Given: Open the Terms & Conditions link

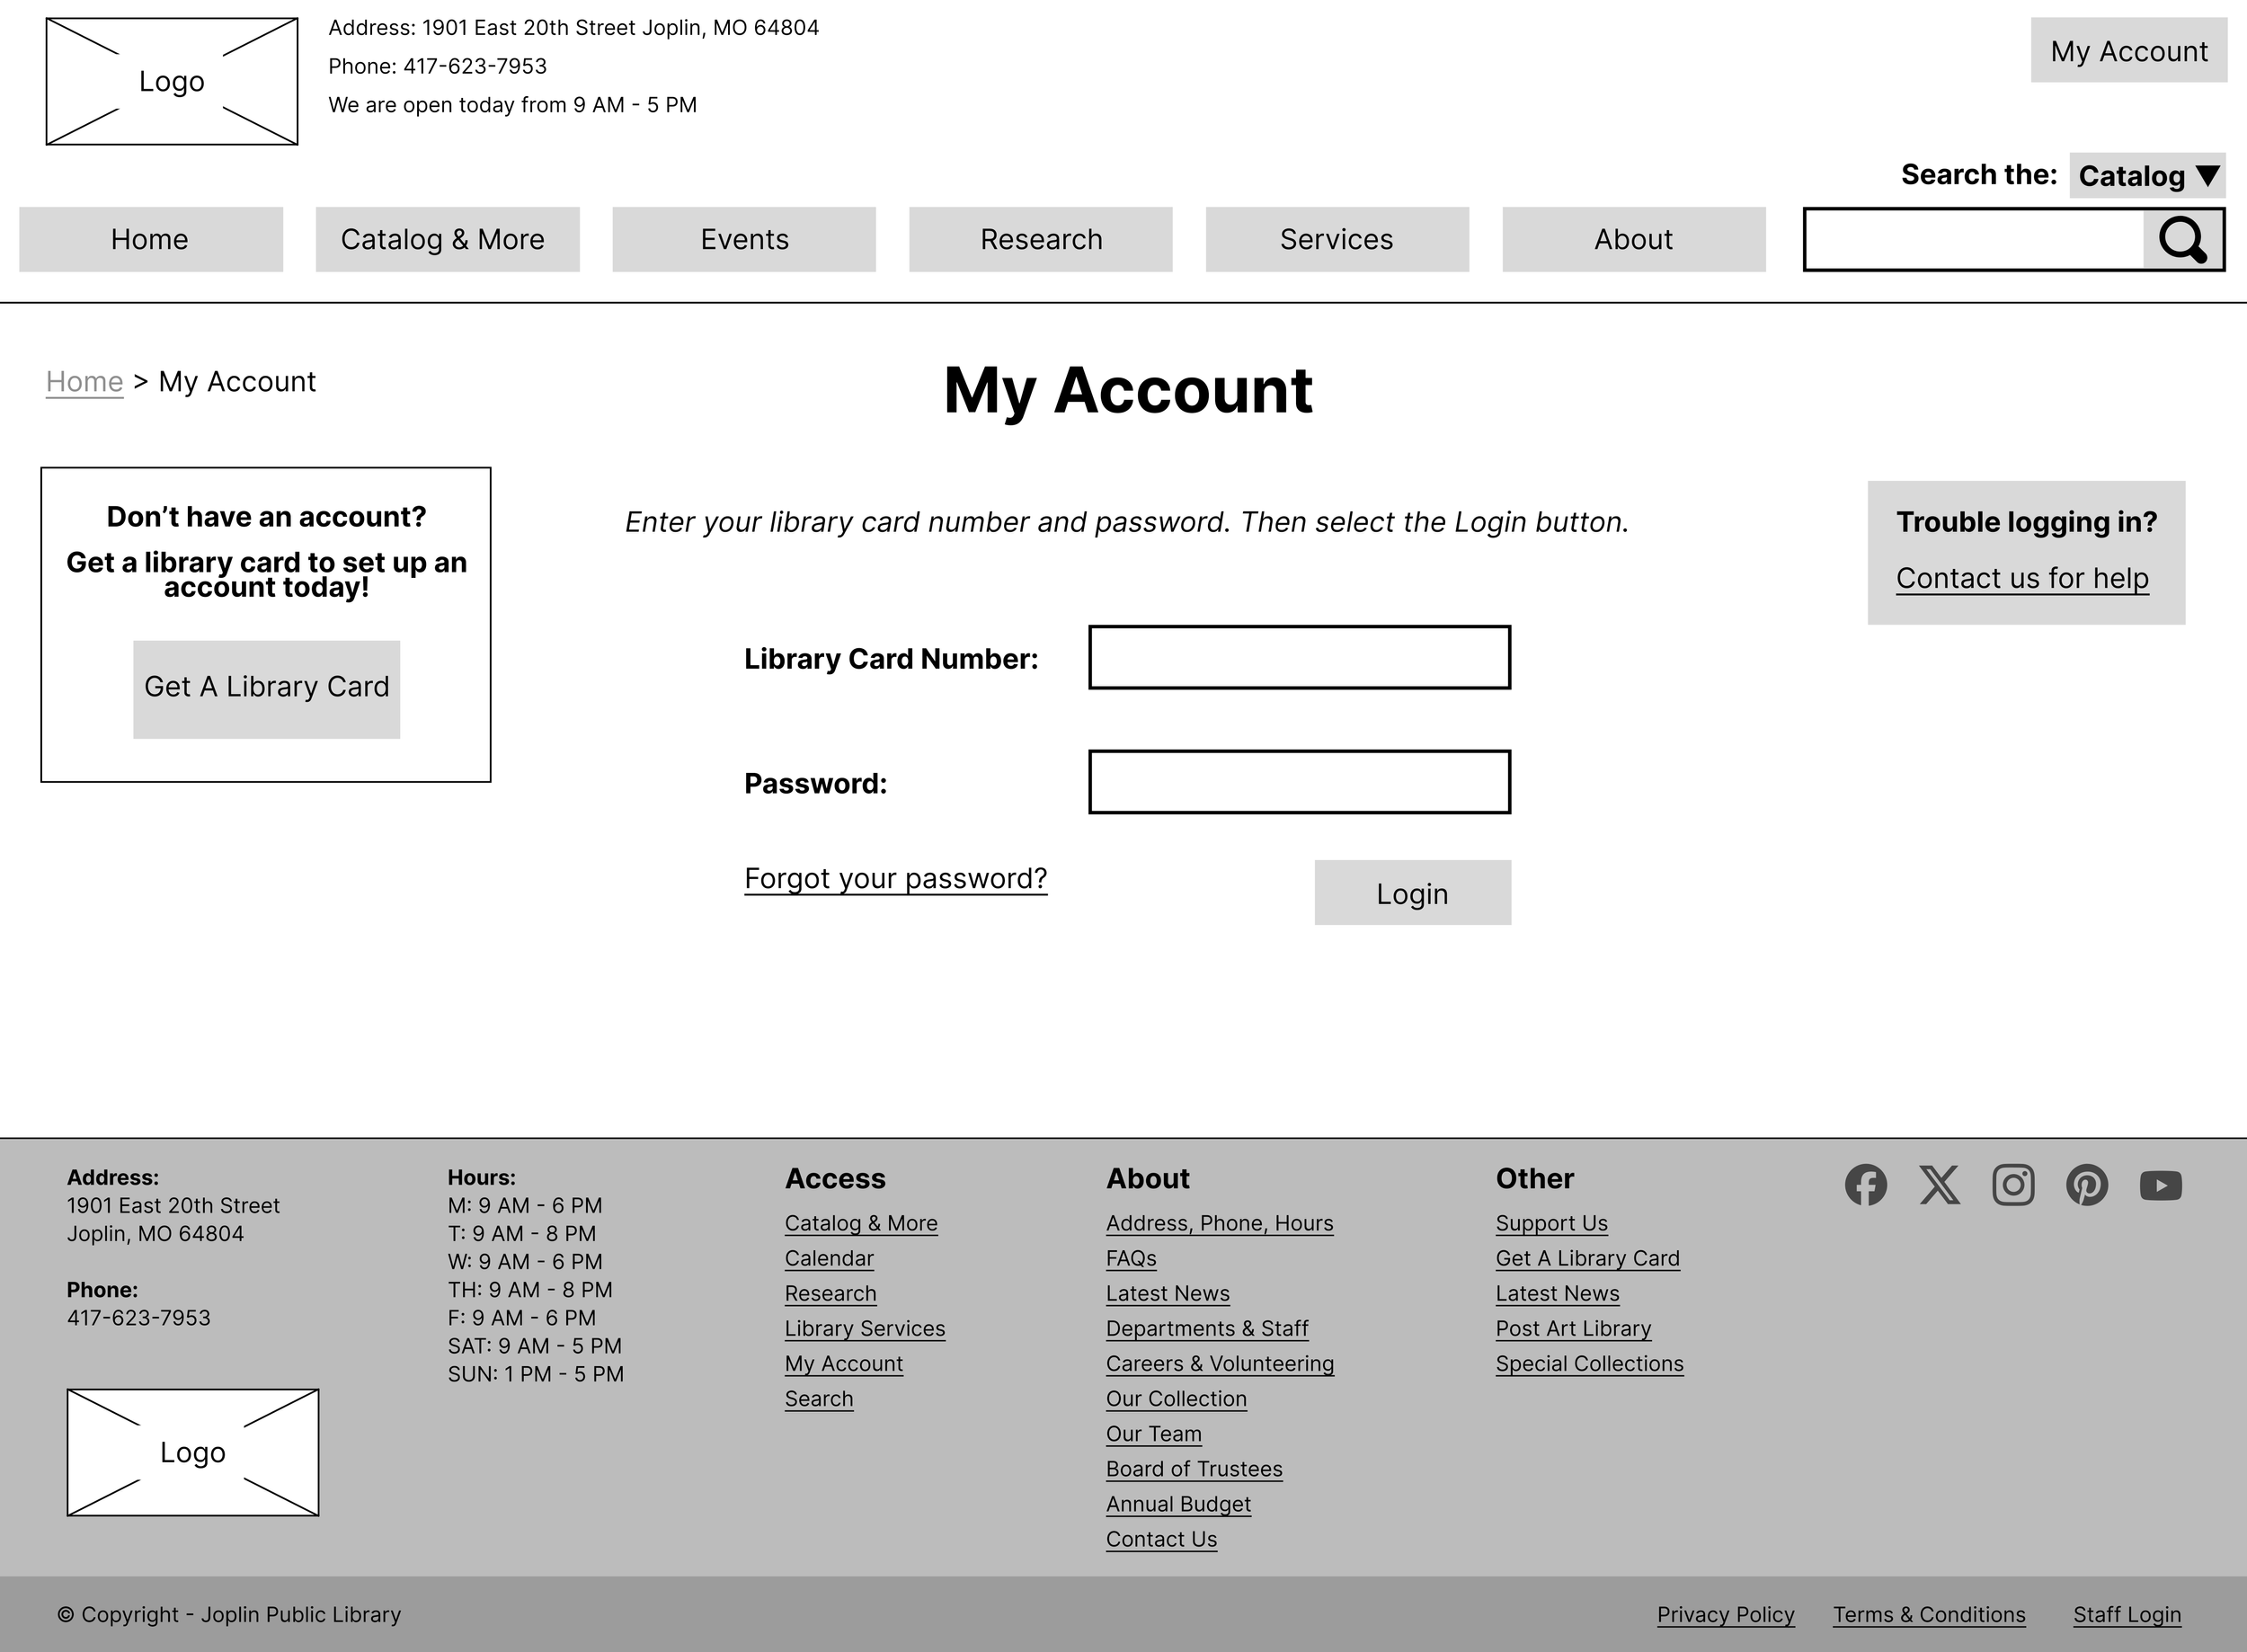Looking at the screenshot, I should coord(1929,1614).
